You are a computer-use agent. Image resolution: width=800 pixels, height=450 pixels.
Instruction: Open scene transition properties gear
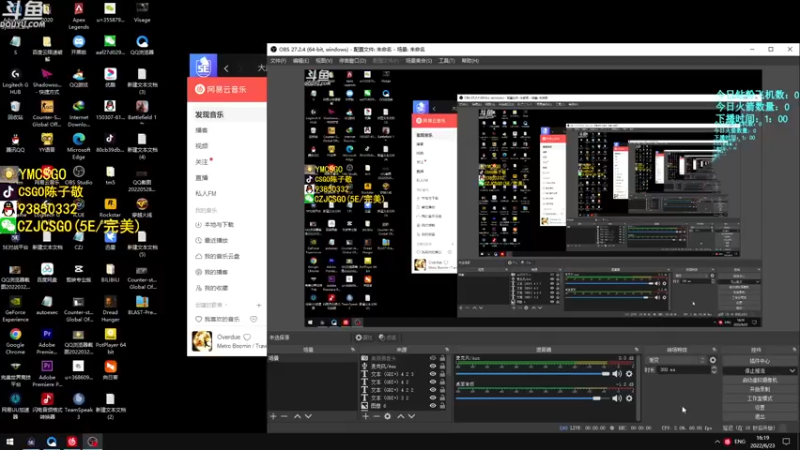[713, 360]
